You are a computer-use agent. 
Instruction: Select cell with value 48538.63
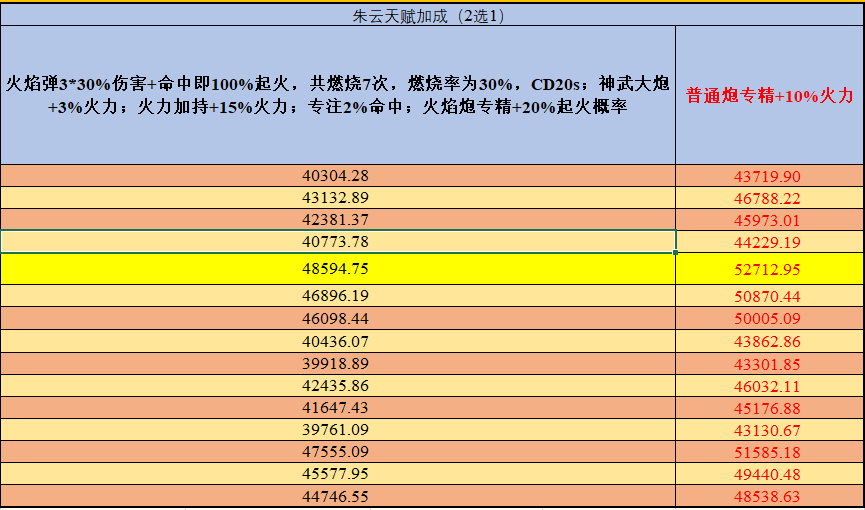[x=770, y=496]
